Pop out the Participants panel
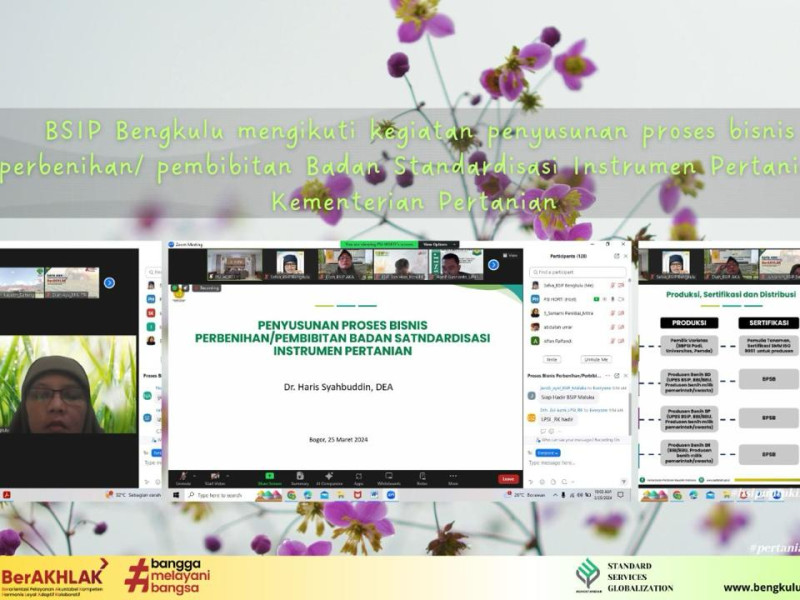Screen dimensions: 800x600 pyautogui.click(x=616, y=256)
